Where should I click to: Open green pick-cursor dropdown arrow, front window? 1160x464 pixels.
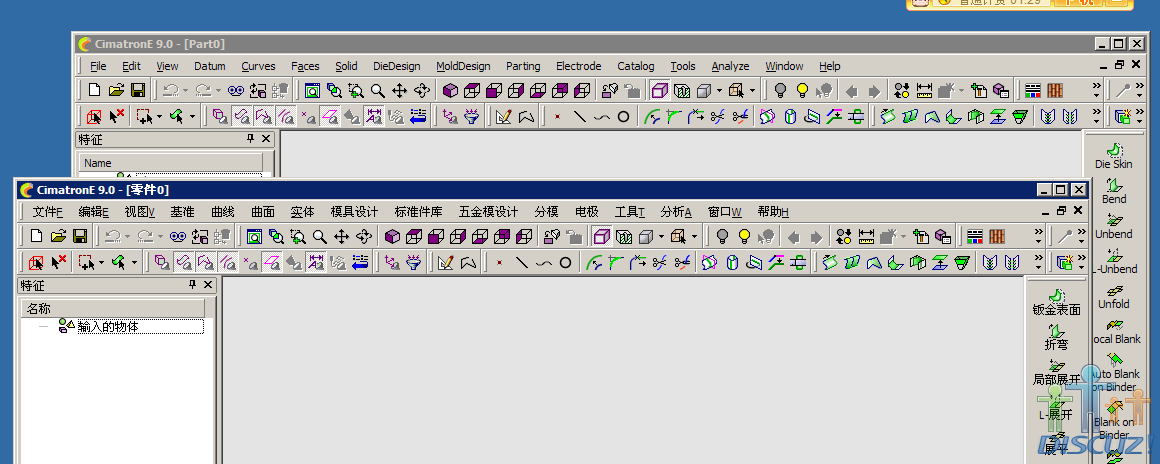(134, 262)
